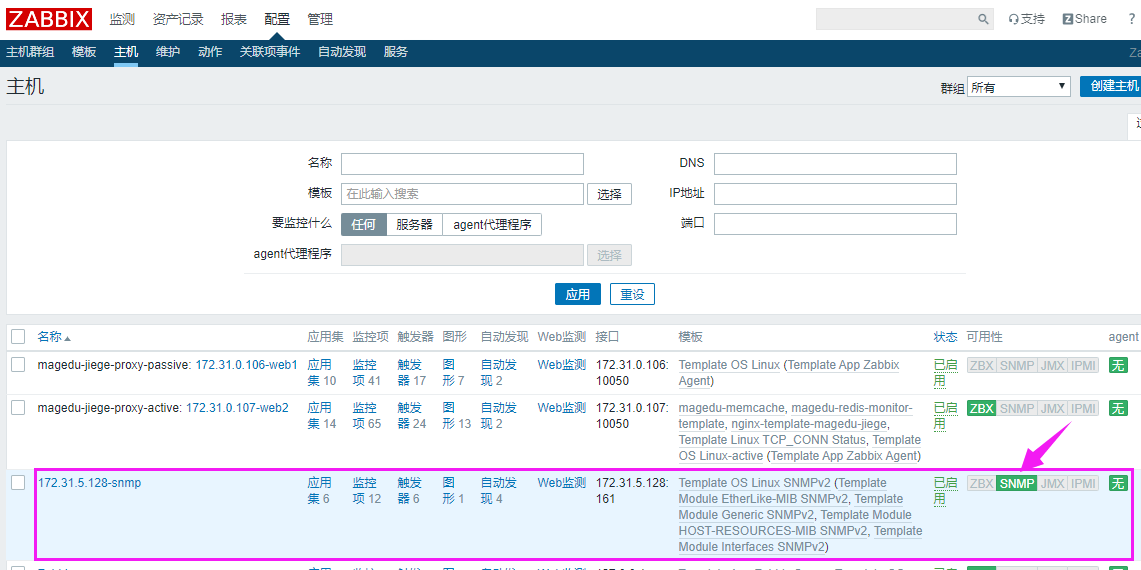Open Web监测 for 172.31.0.106-web1
This screenshot has height=570, width=1141.
click(x=562, y=365)
